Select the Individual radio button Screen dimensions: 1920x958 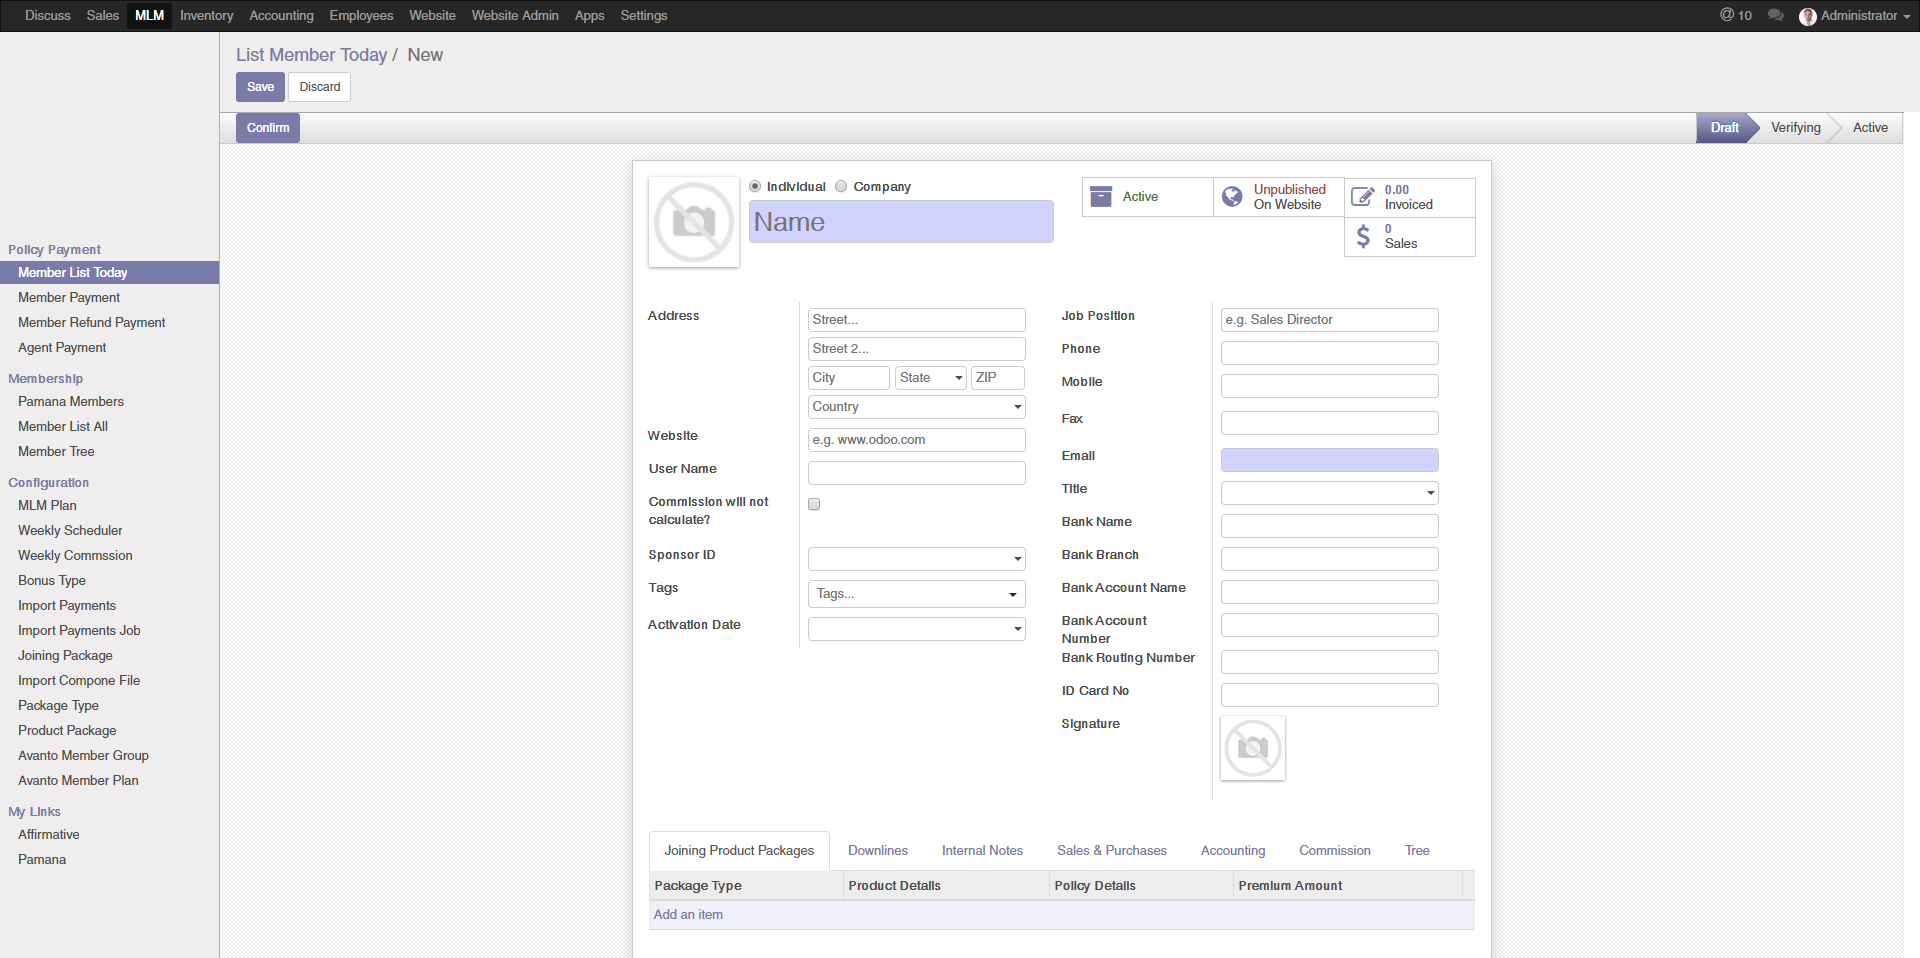pos(756,187)
